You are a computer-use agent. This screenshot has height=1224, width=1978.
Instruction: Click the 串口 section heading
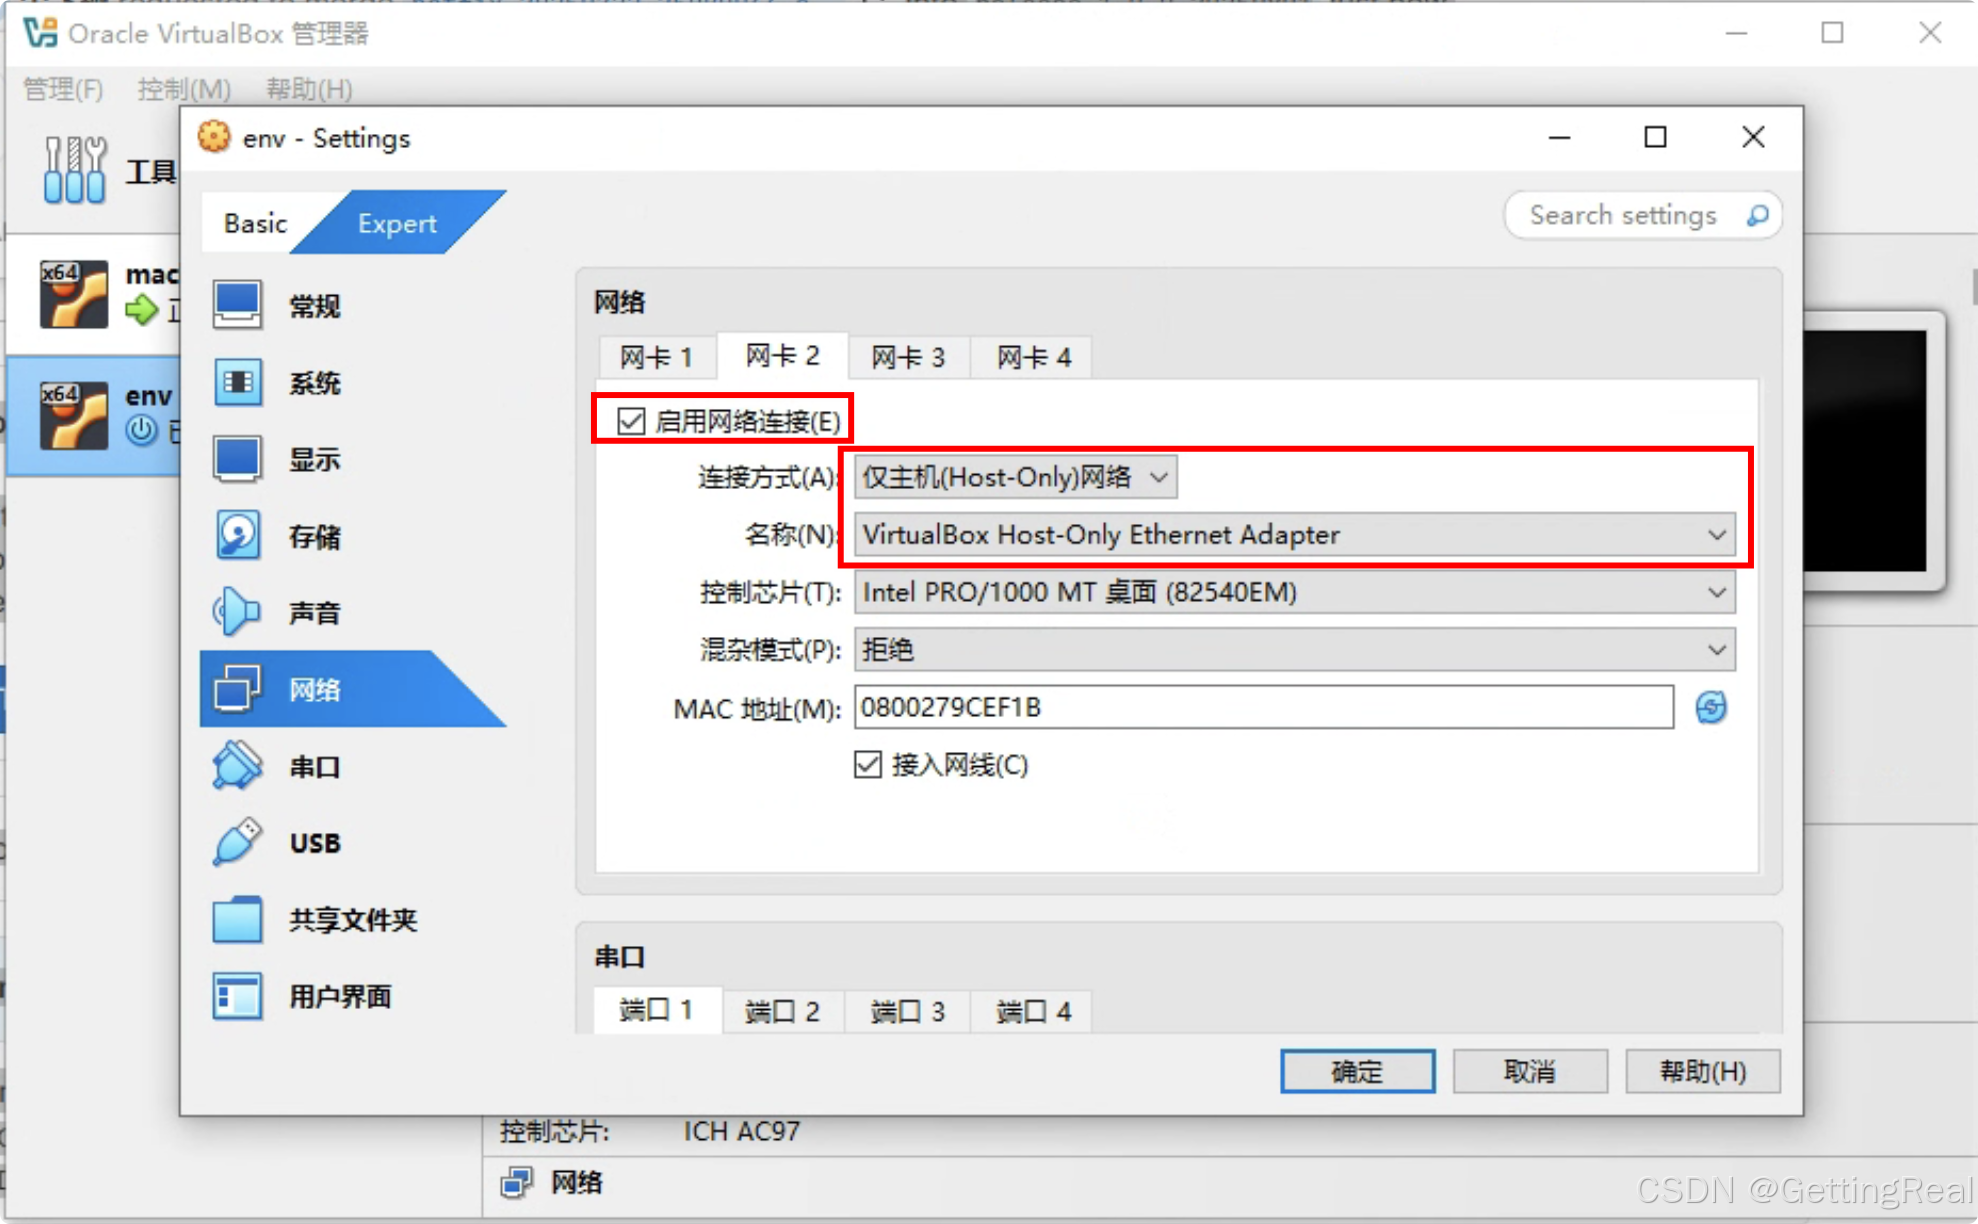620,956
